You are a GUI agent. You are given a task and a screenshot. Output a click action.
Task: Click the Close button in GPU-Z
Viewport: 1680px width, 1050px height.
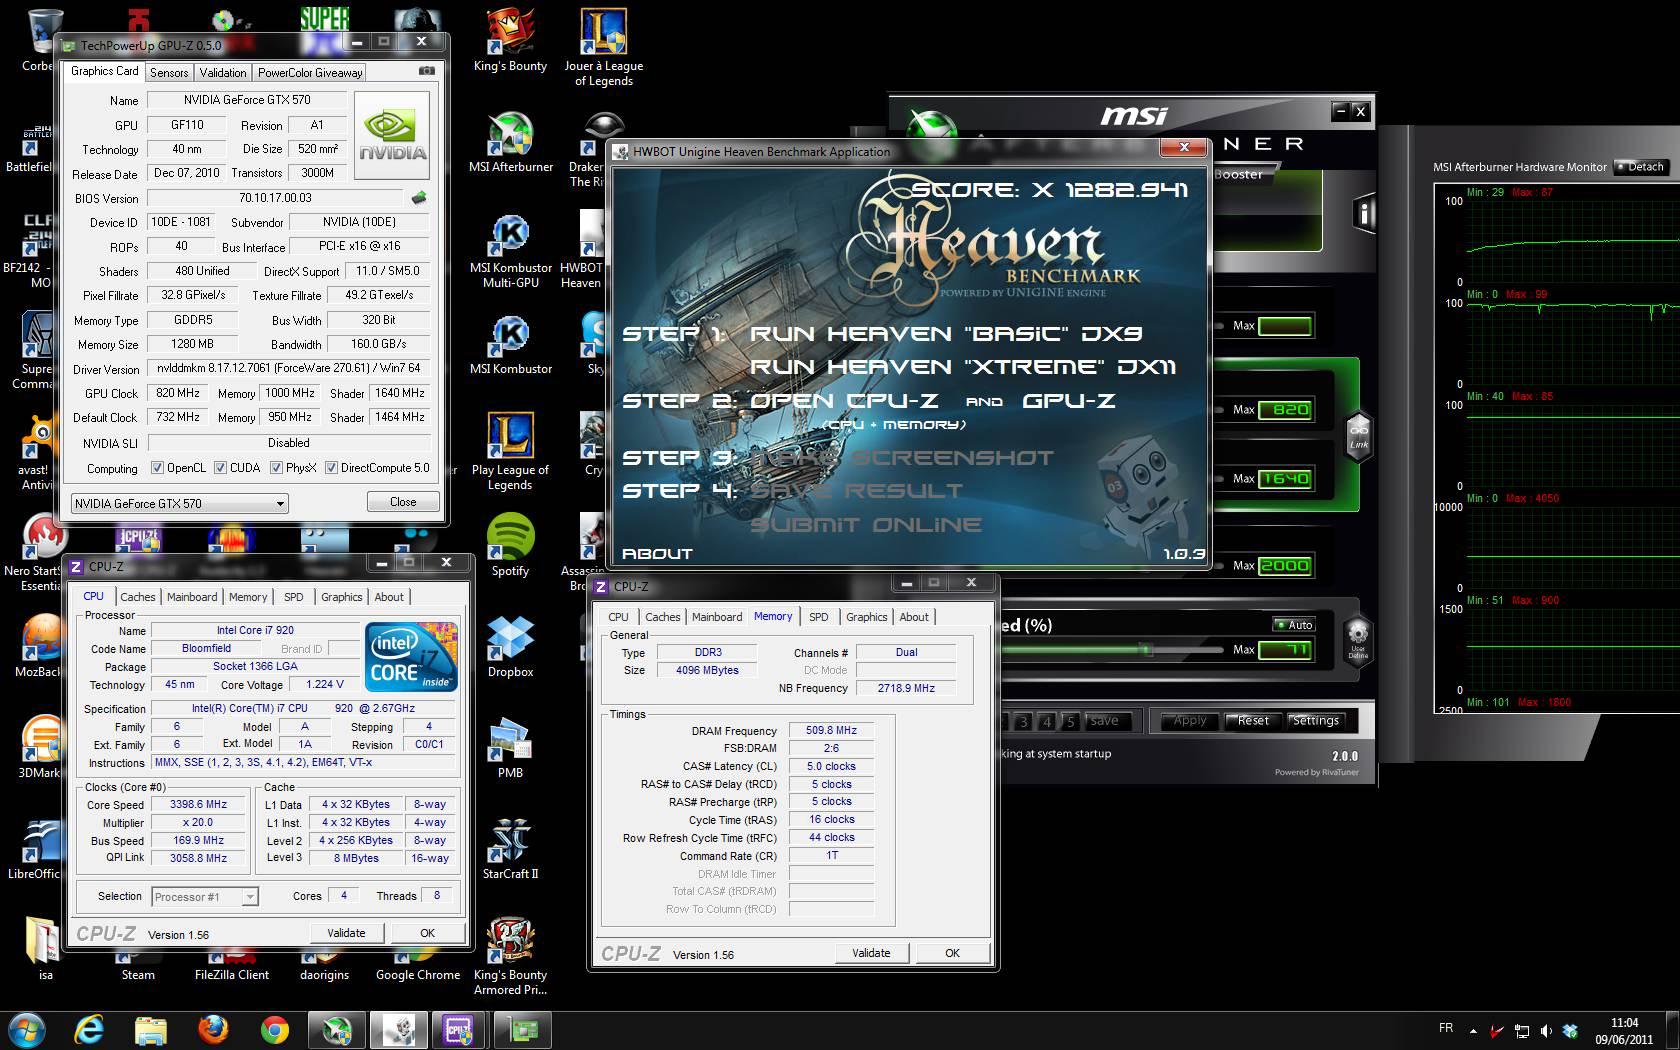click(403, 502)
